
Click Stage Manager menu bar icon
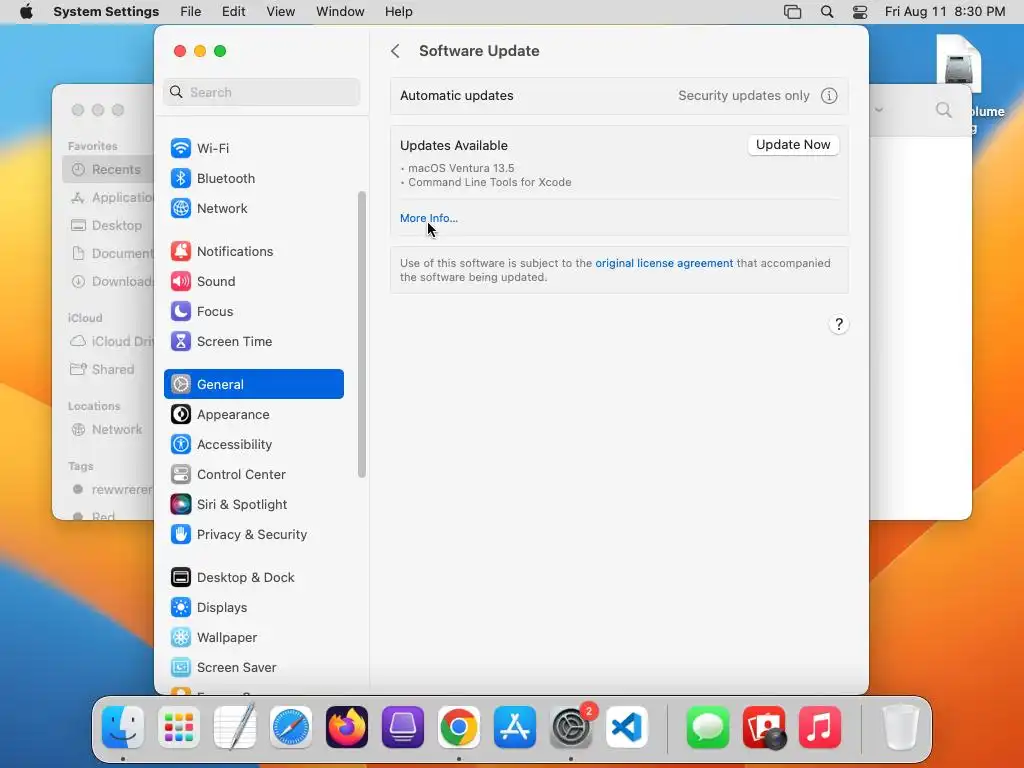pyautogui.click(x=792, y=12)
